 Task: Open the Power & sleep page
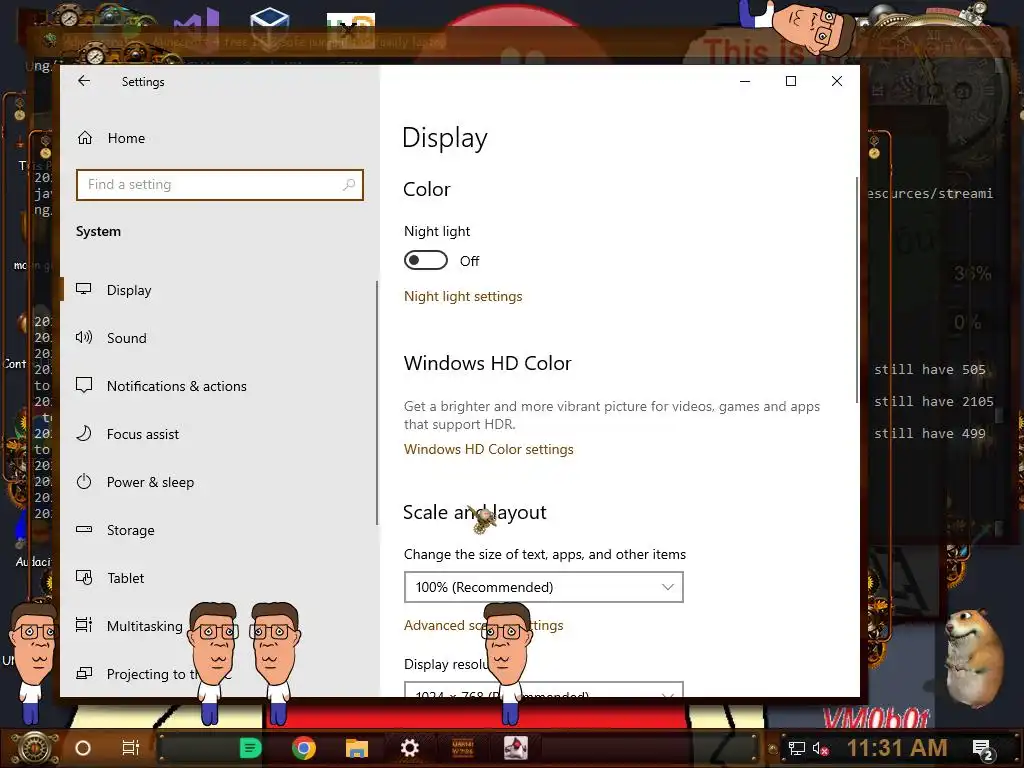135,482
